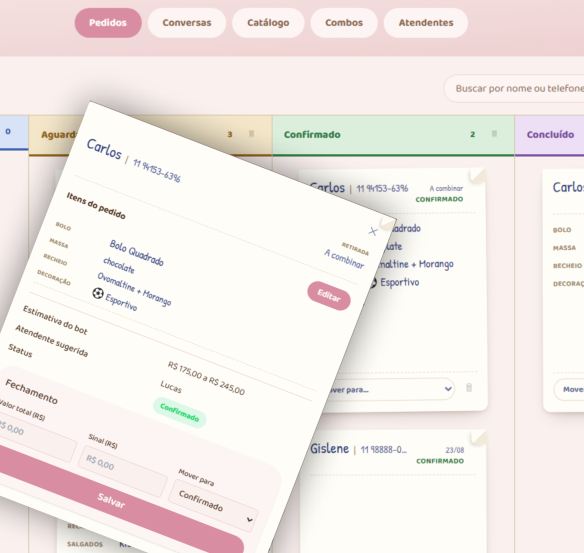Click the pause icon in Confirmado column header
Image resolution: width=584 pixels, height=553 pixels.
tap(494, 134)
